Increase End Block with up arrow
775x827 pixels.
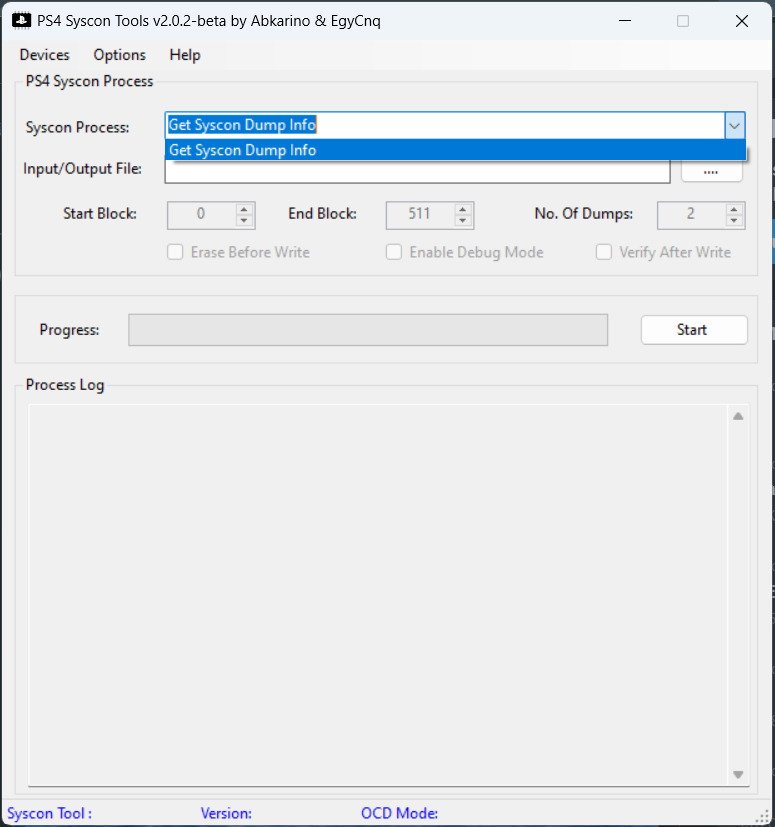pyautogui.click(x=463, y=209)
